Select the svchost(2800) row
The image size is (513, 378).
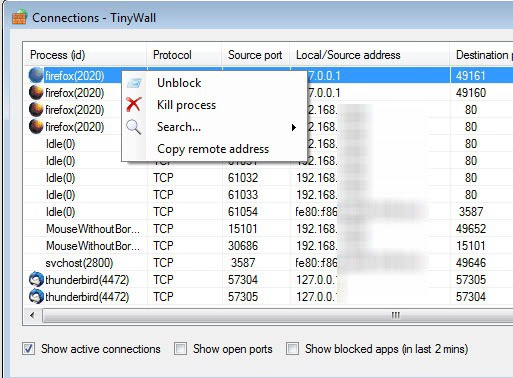click(x=268, y=263)
